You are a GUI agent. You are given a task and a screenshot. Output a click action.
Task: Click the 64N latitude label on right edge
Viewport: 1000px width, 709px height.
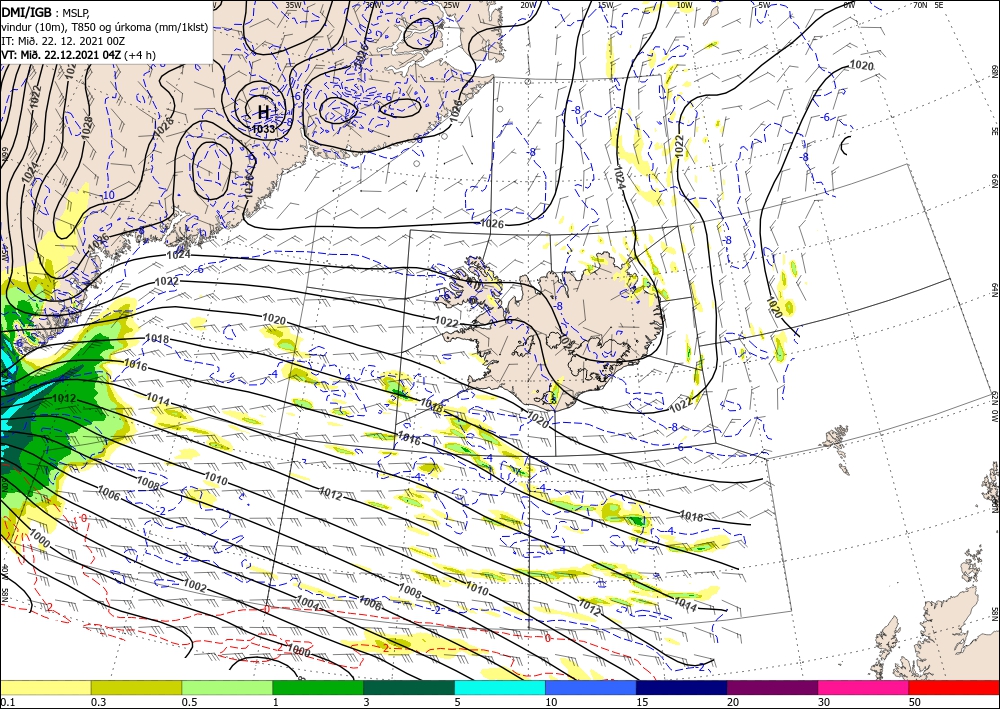[x=994, y=289]
